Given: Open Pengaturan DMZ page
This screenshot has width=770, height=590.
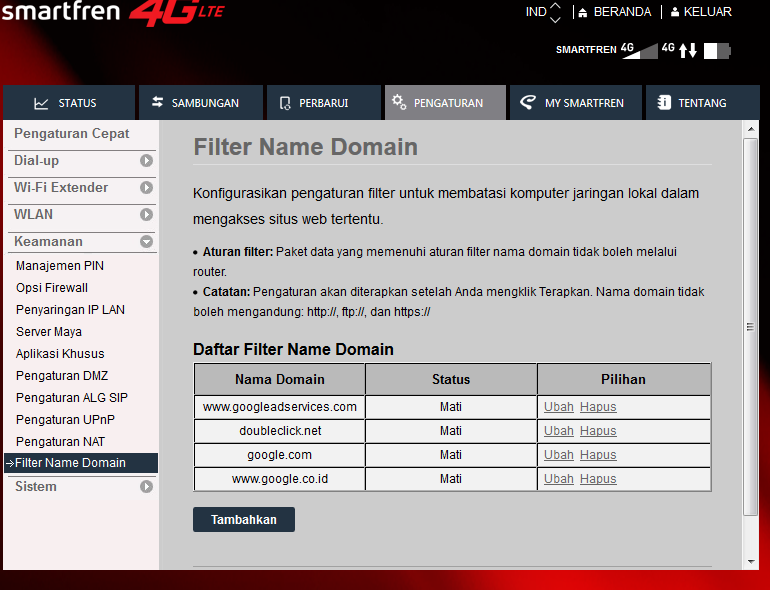Looking at the screenshot, I should [62, 376].
